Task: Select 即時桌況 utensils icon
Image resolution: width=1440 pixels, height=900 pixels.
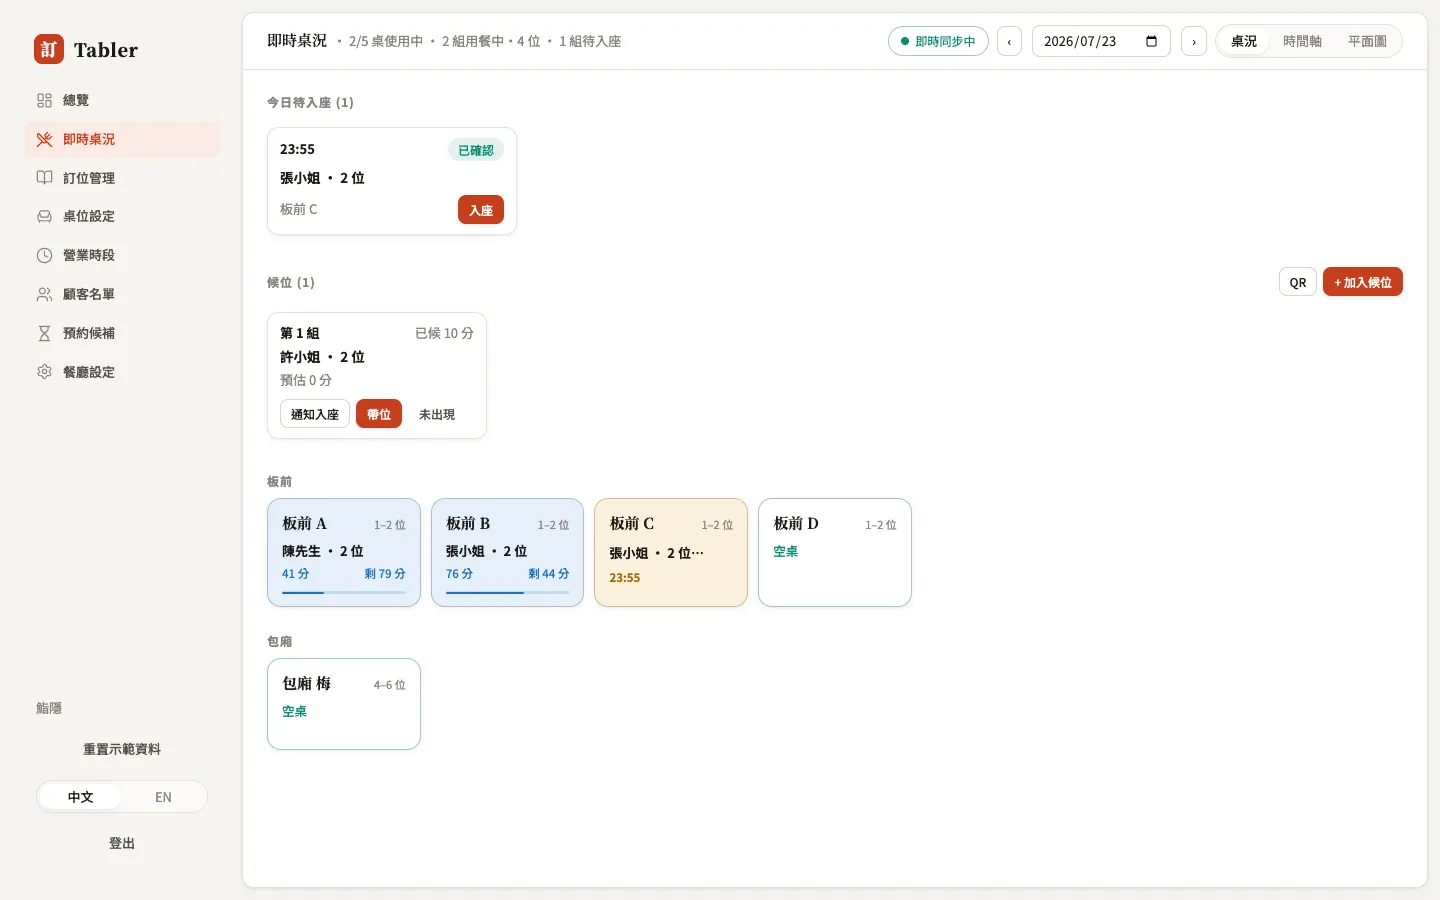Action: [x=44, y=139]
